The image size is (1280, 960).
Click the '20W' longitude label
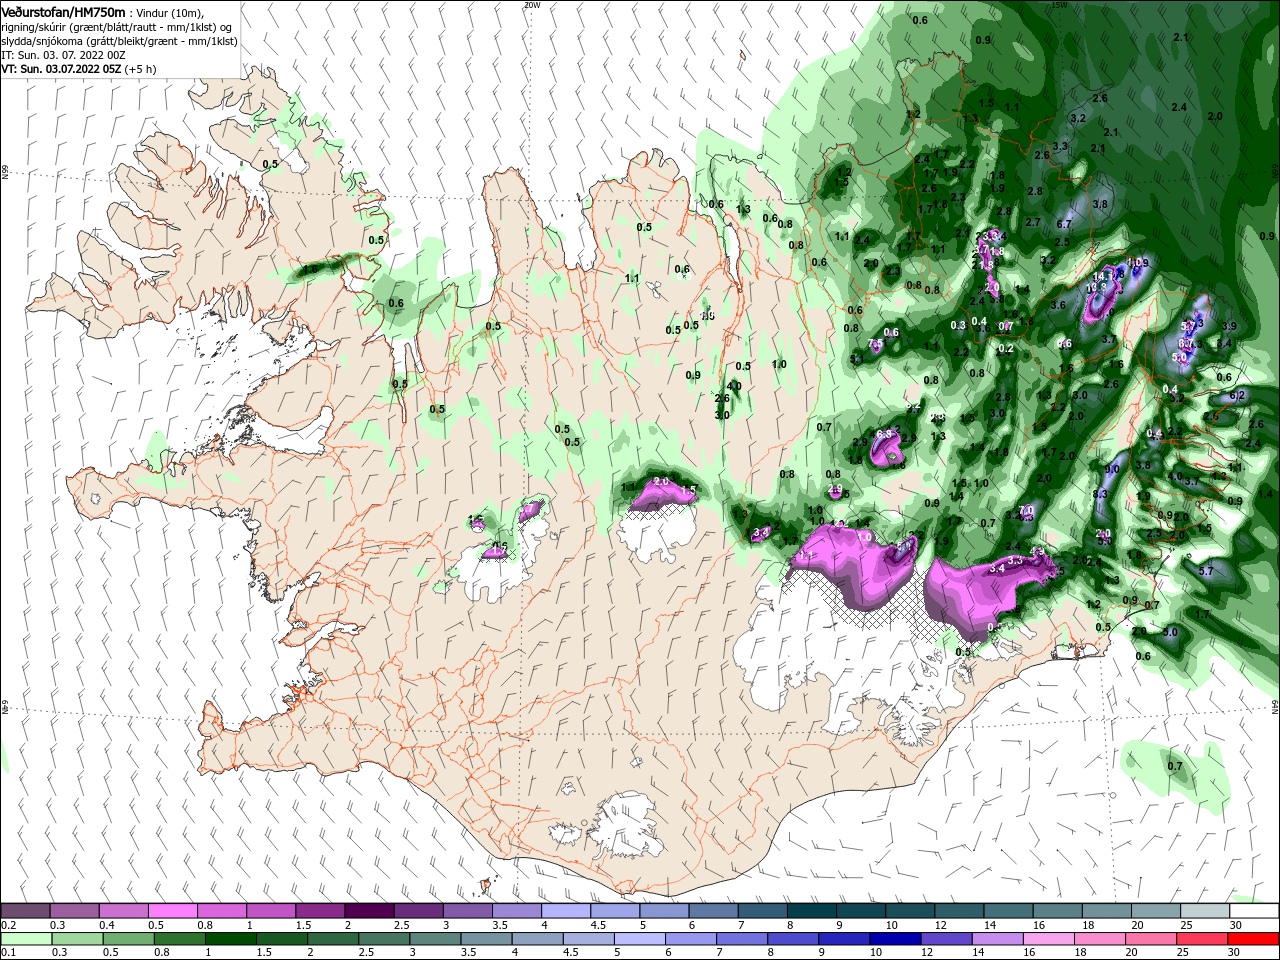tap(531, 4)
